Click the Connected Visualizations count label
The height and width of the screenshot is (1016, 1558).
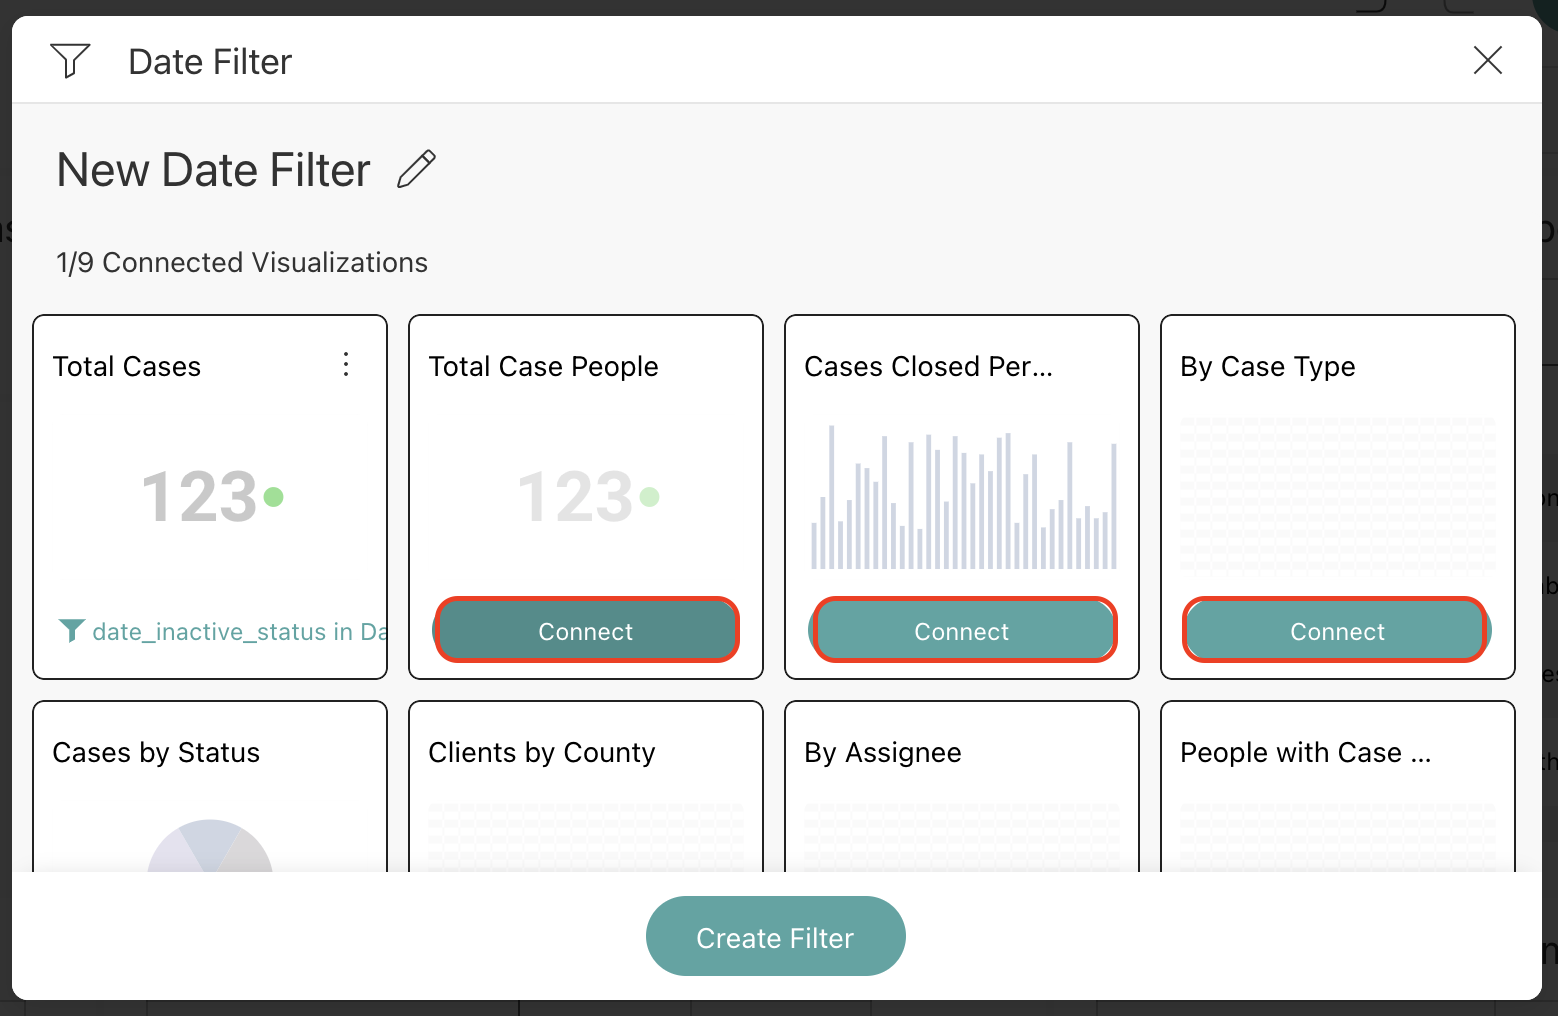tap(242, 262)
